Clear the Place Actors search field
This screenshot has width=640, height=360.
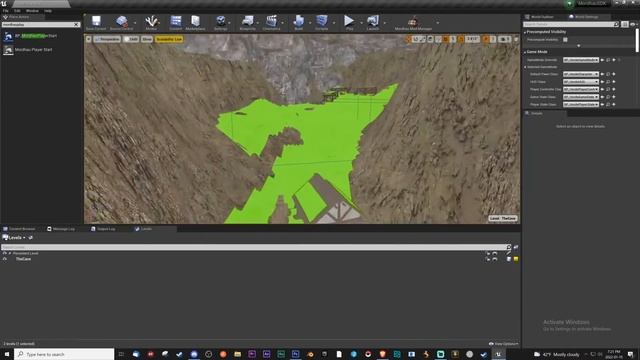click(x=76, y=24)
